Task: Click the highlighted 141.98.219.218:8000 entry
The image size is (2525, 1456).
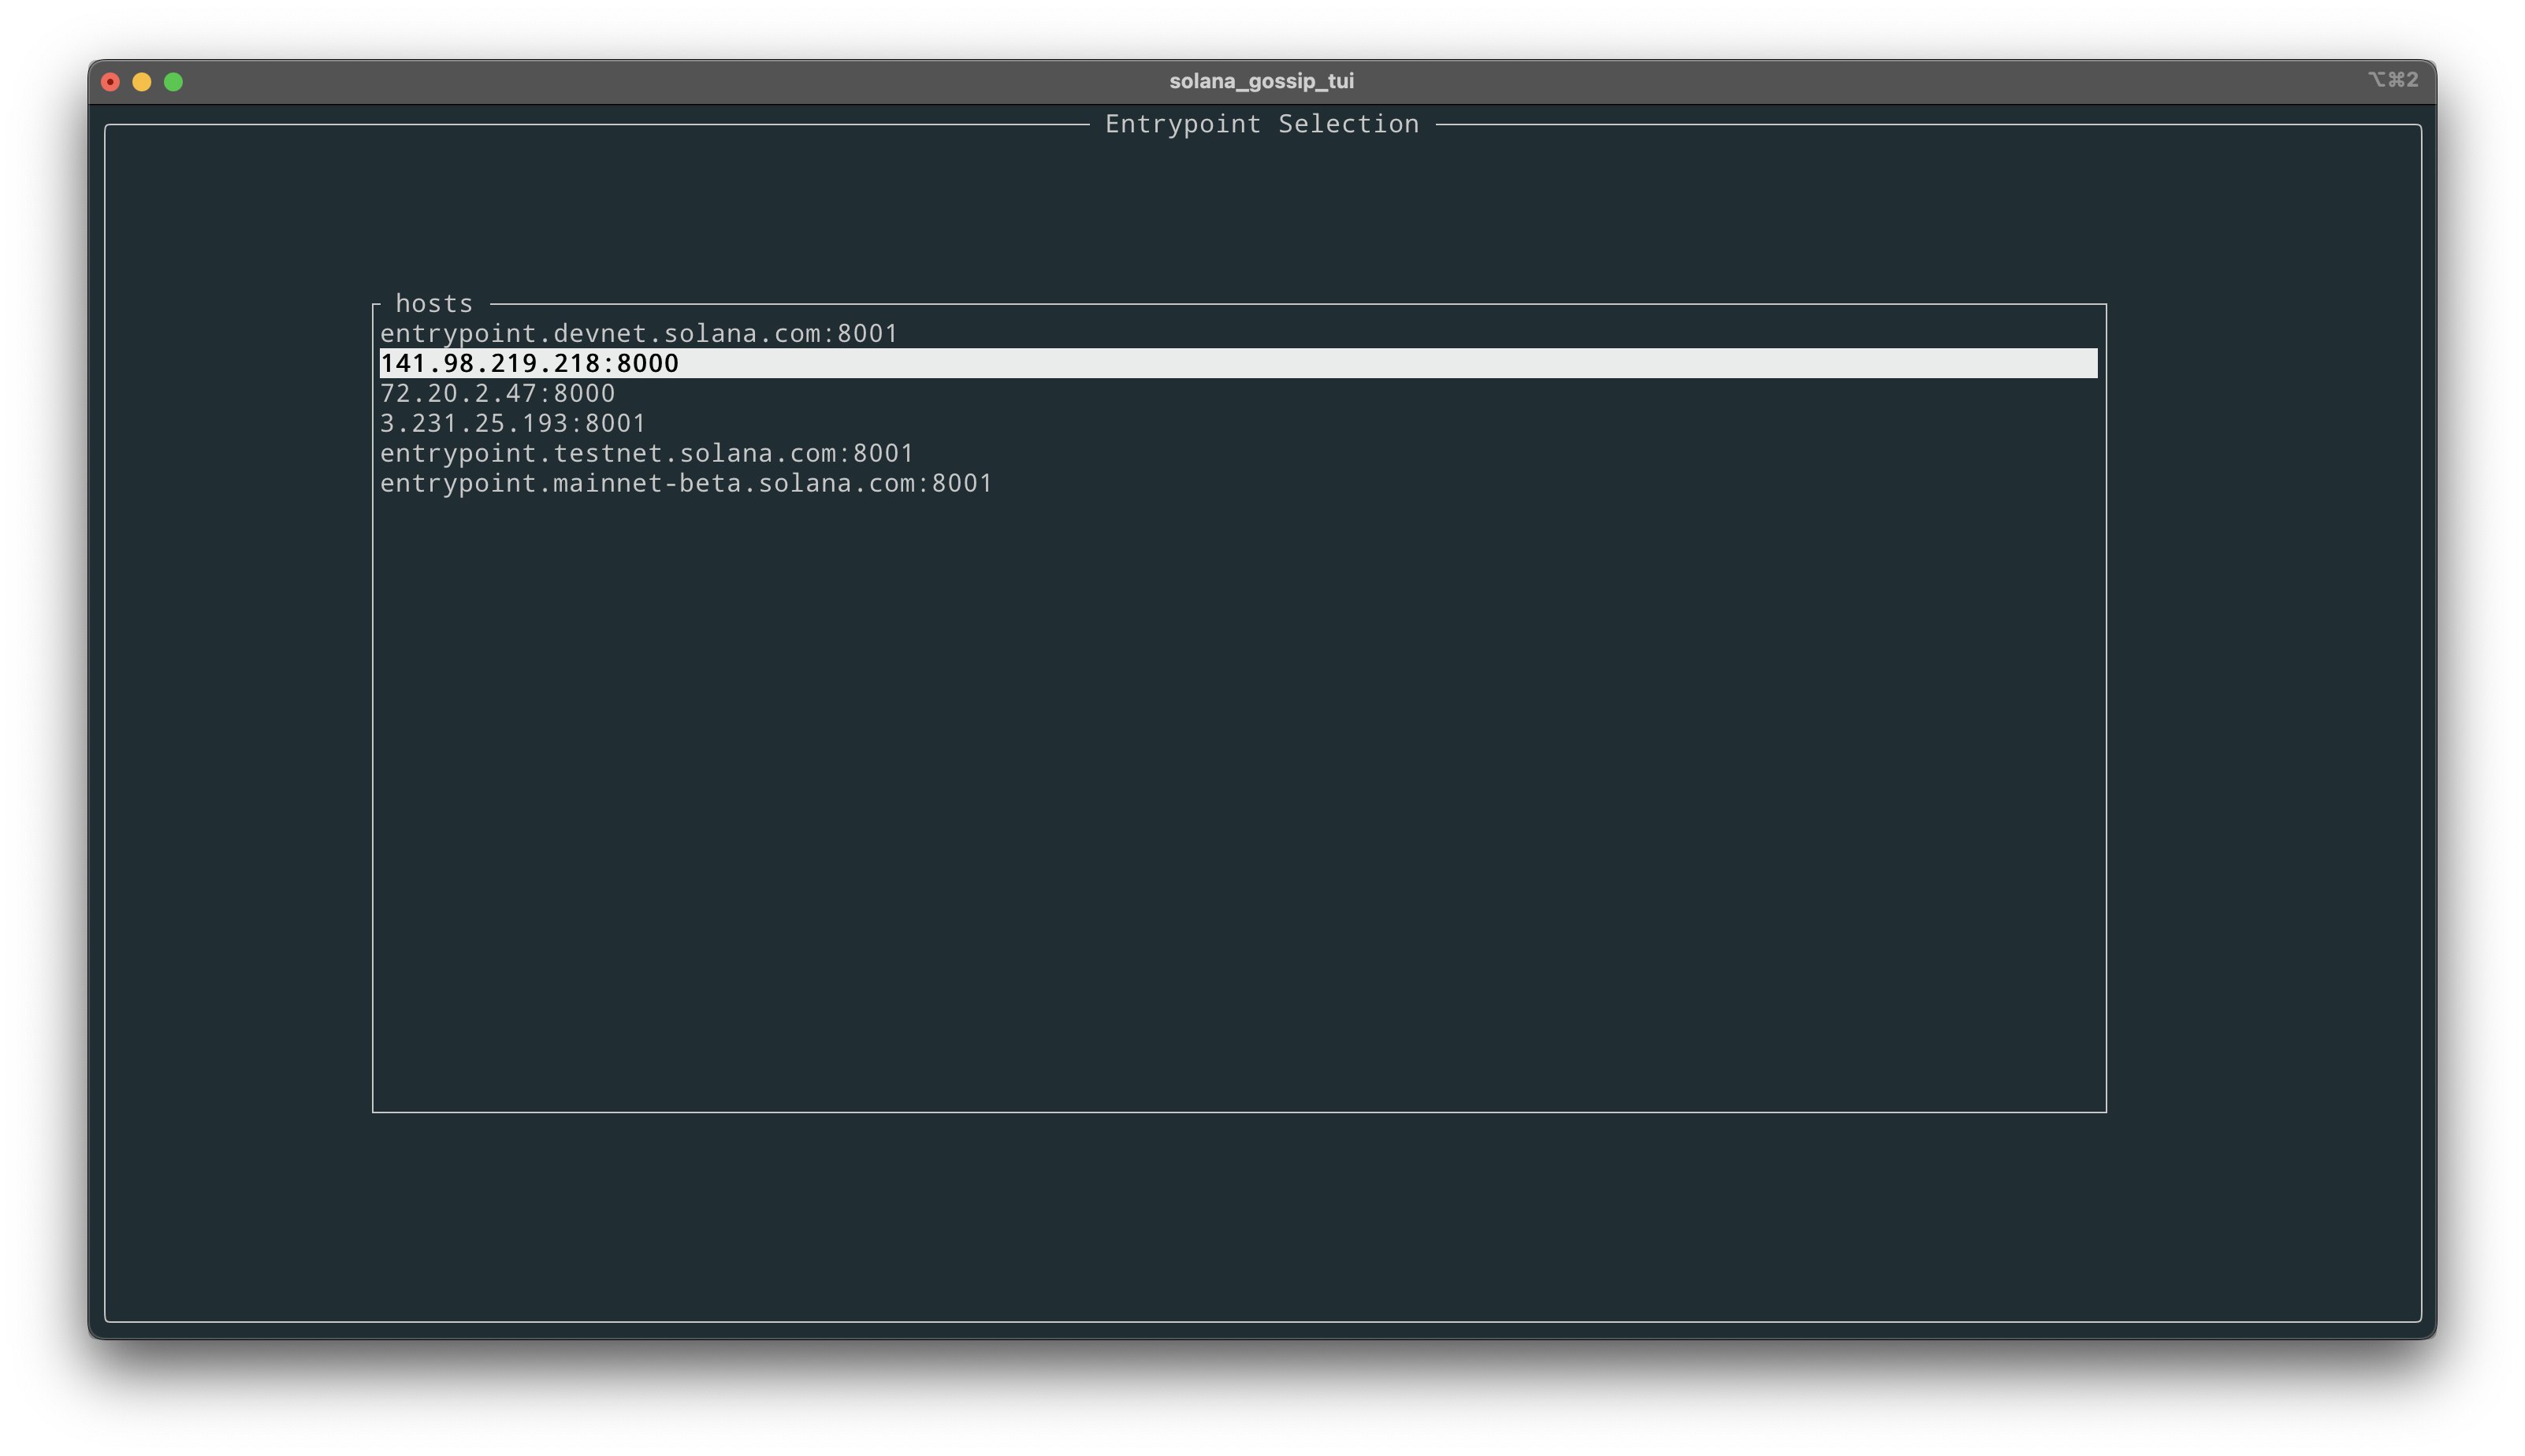Action: click(x=529, y=363)
